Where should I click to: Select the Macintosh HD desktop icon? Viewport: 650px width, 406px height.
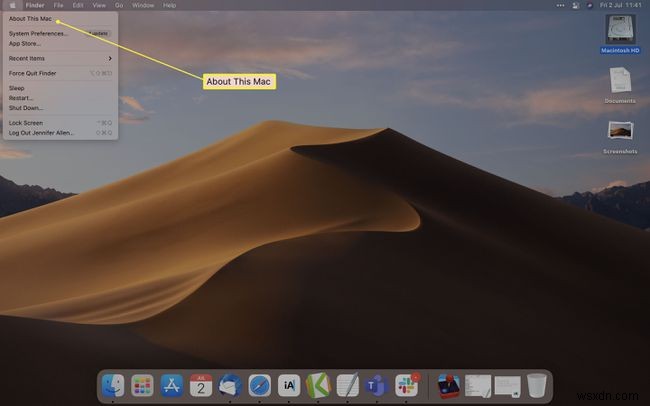tap(620, 28)
